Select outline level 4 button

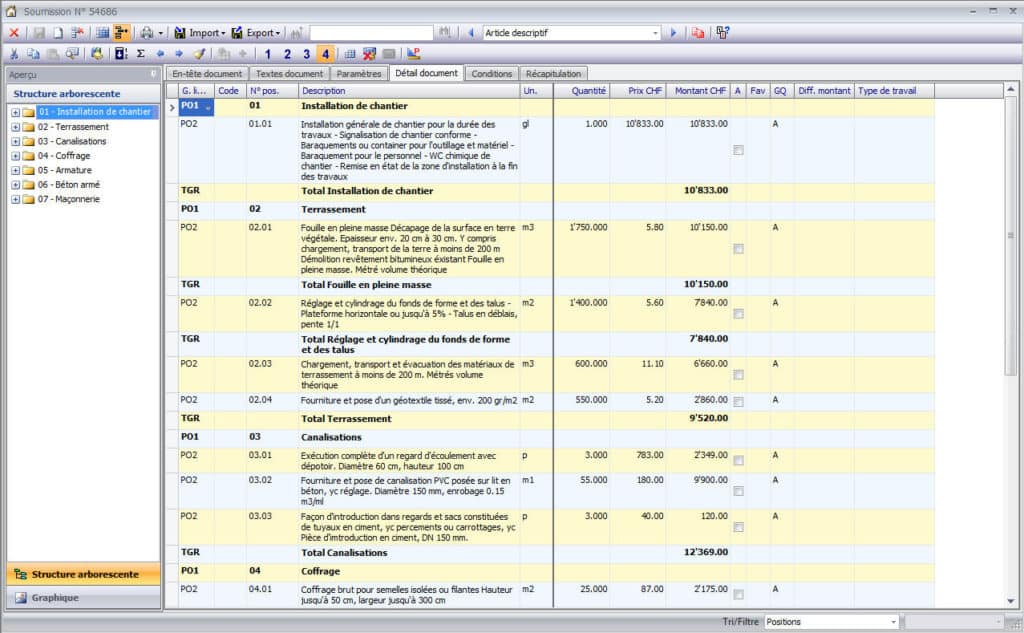coord(325,54)
